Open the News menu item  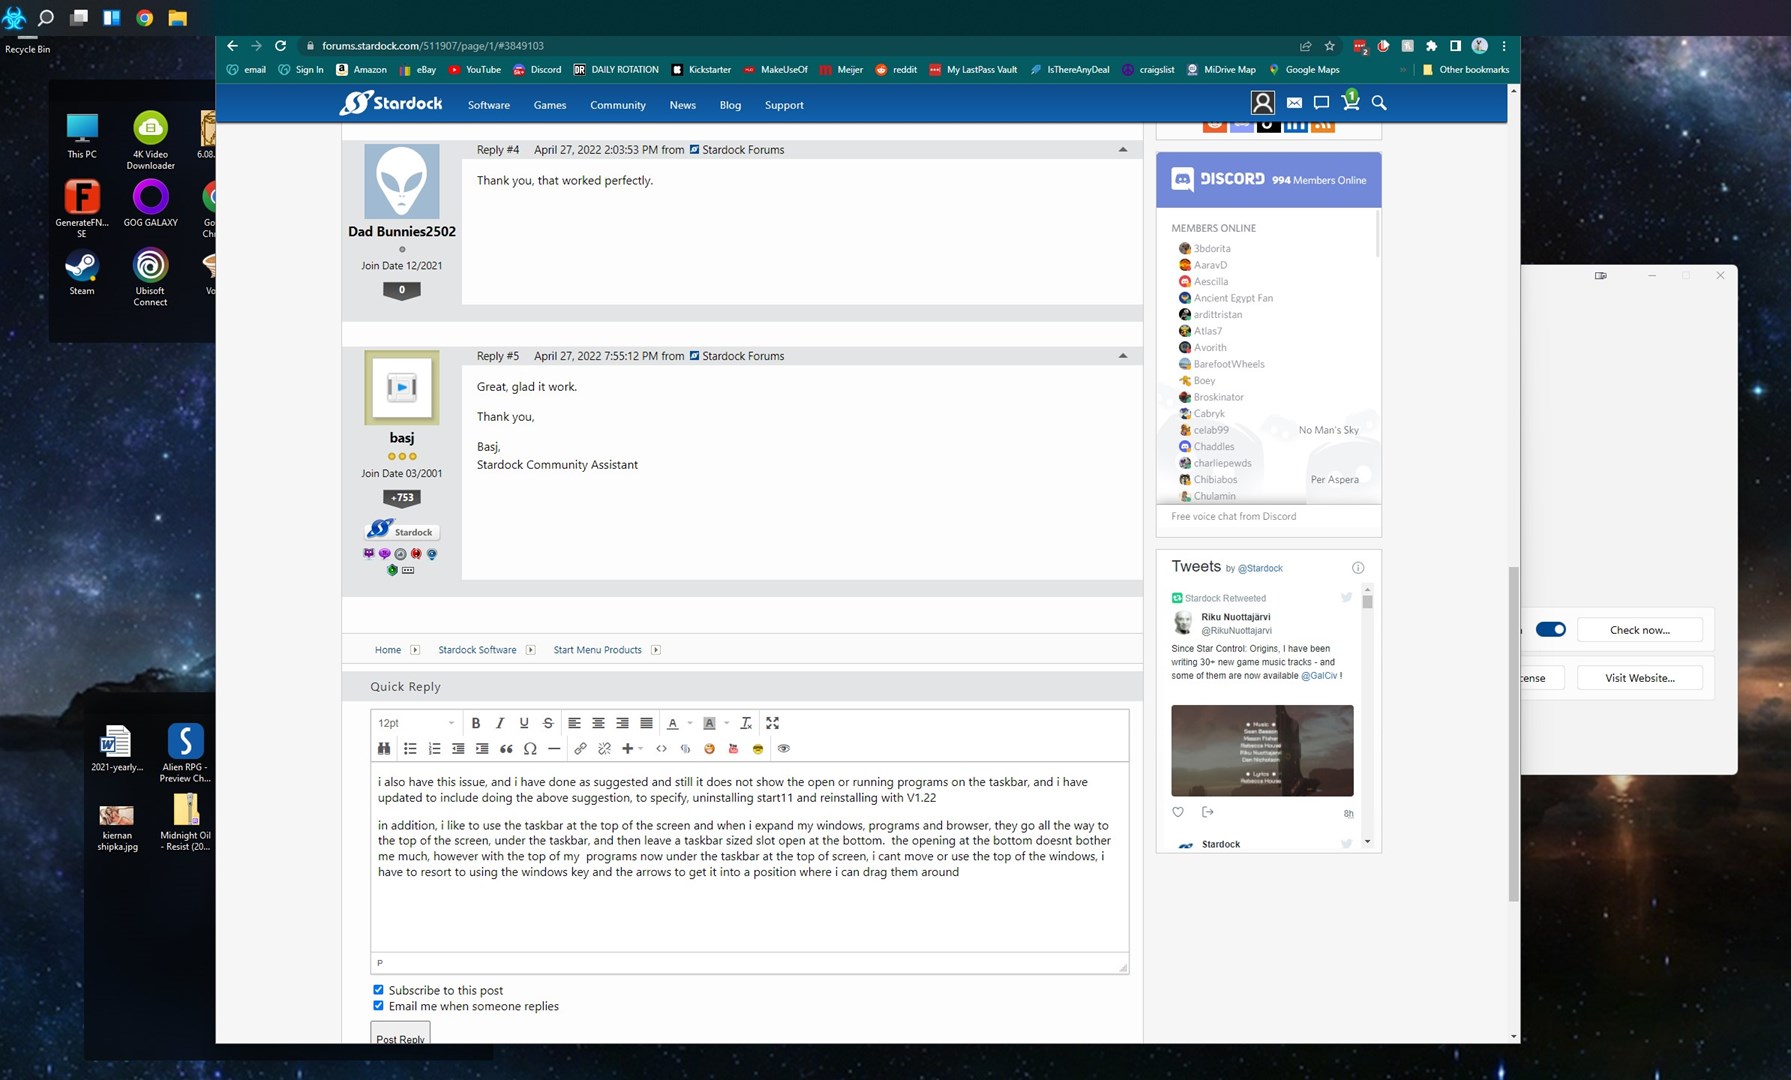[x=683, y=105]
